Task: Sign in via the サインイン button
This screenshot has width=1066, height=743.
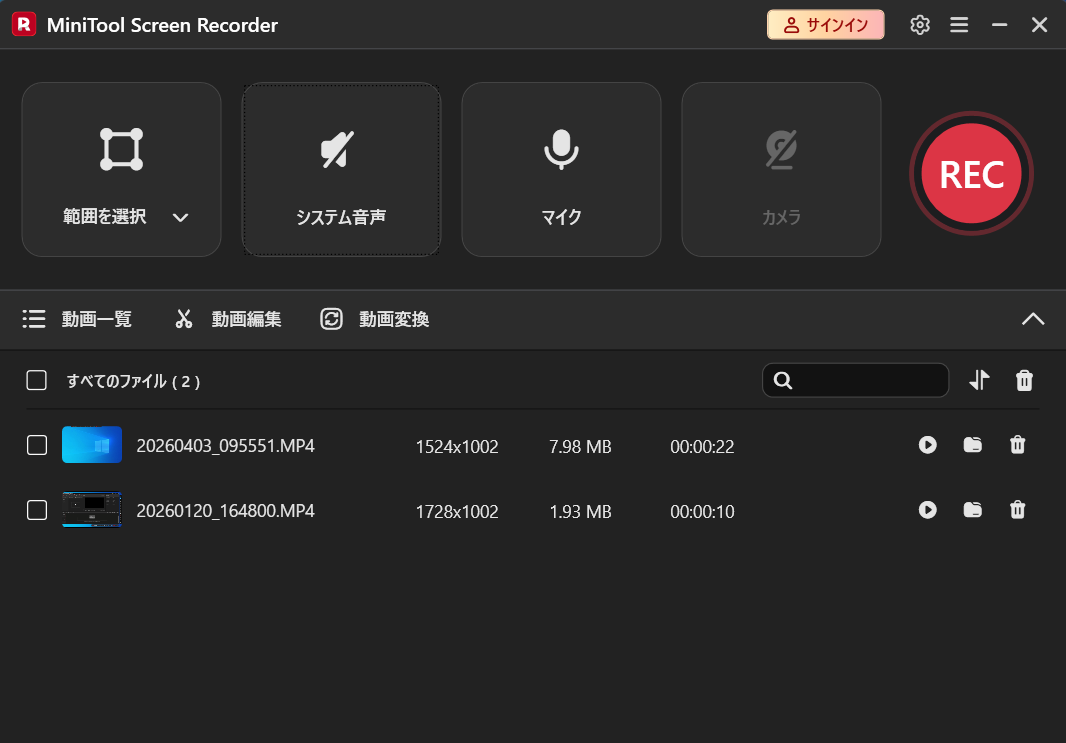Action: pos(826,24)
